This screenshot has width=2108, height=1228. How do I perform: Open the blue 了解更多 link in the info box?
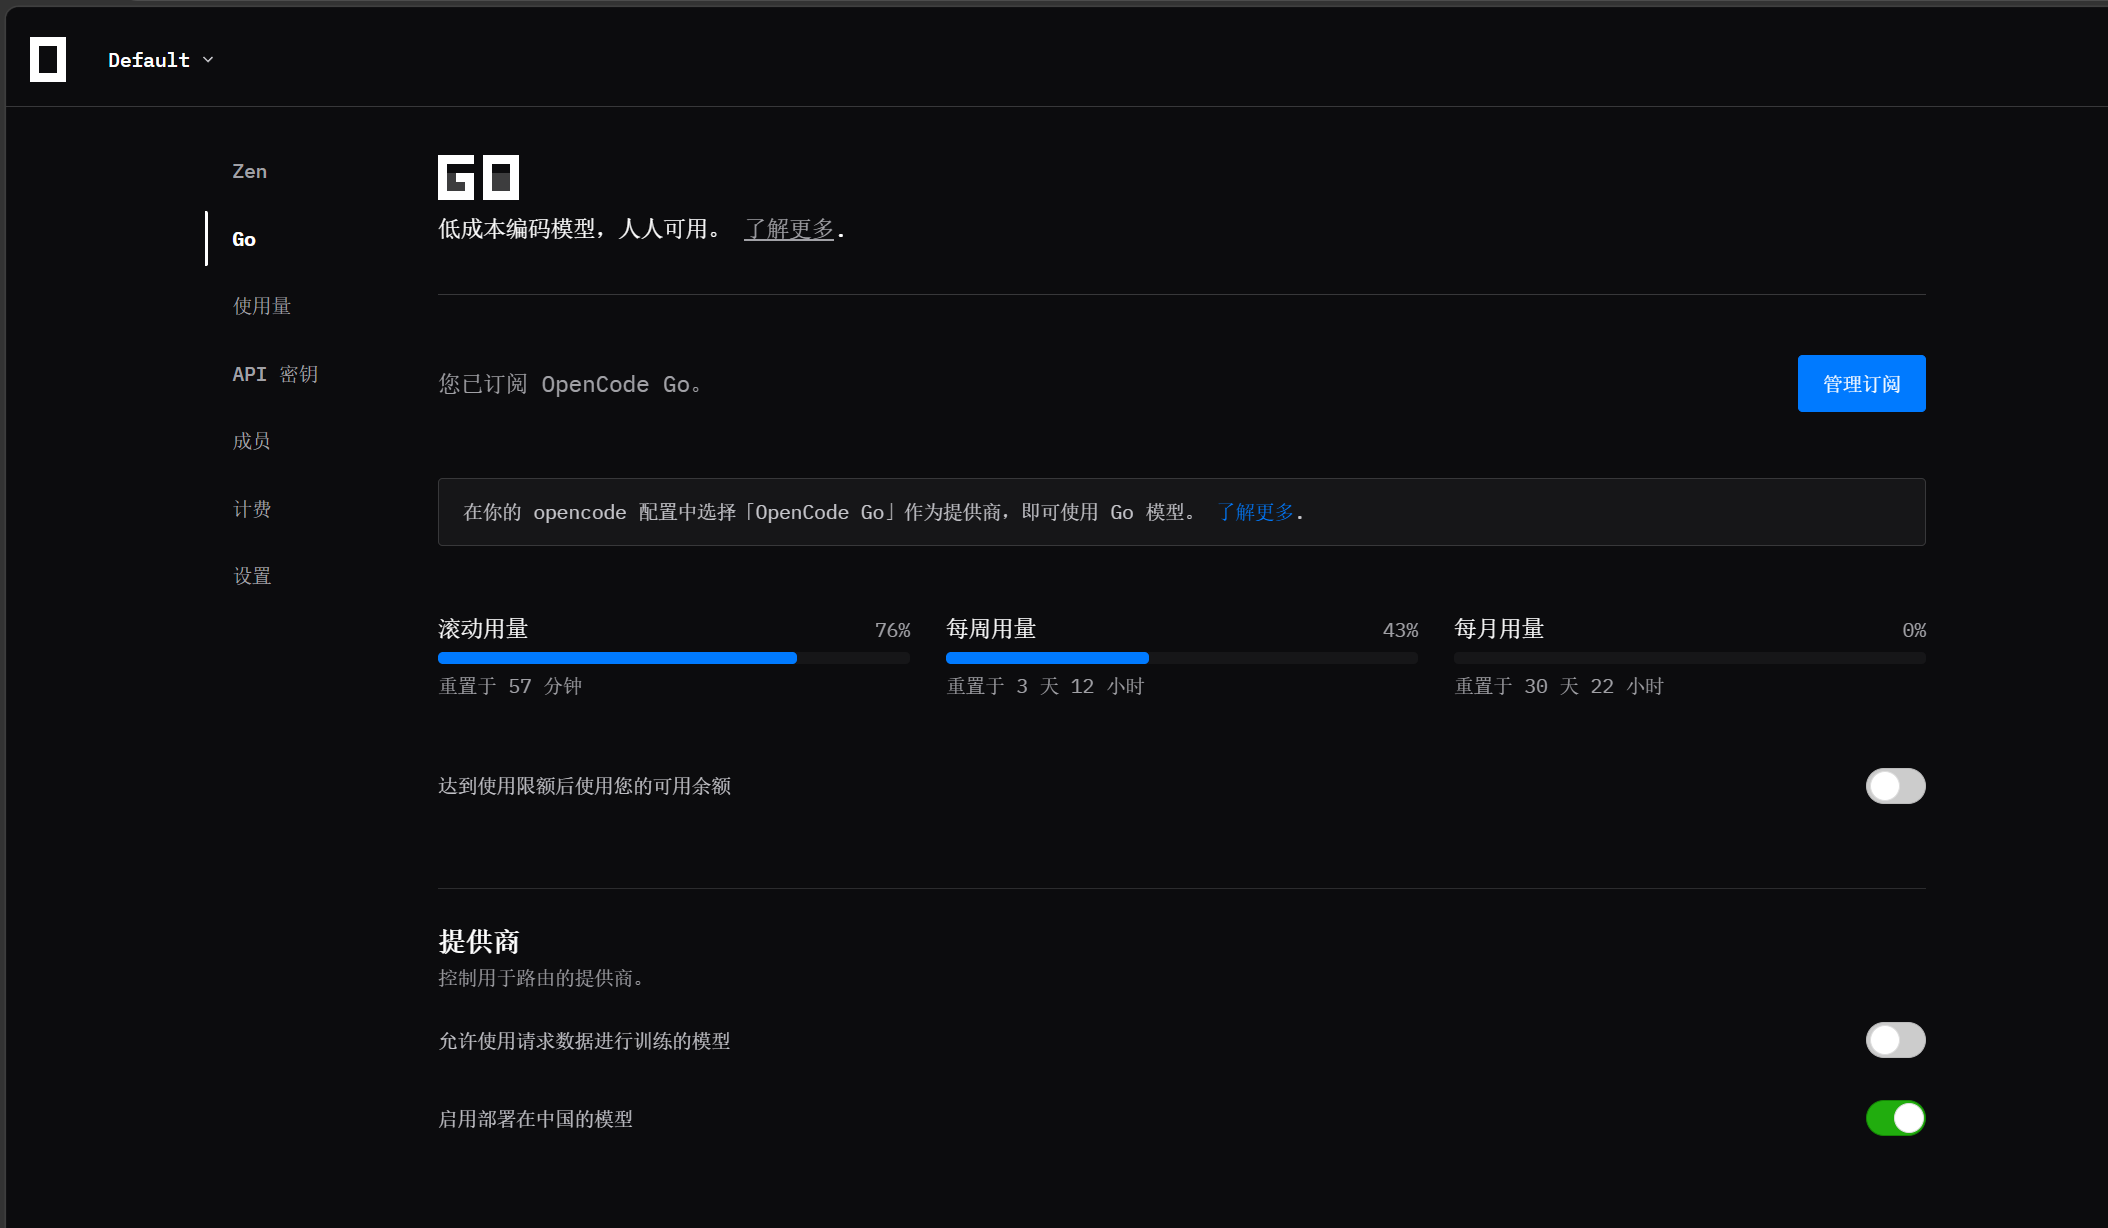pyautogui.click(x=1255, y=512)
